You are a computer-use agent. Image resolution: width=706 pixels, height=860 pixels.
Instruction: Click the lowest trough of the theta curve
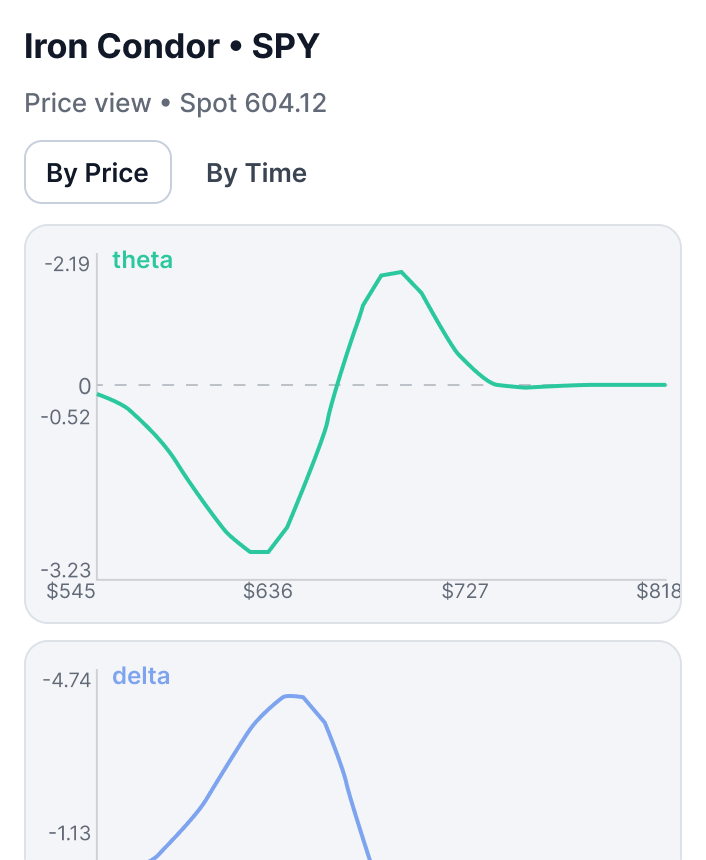[x=259, y=551]
